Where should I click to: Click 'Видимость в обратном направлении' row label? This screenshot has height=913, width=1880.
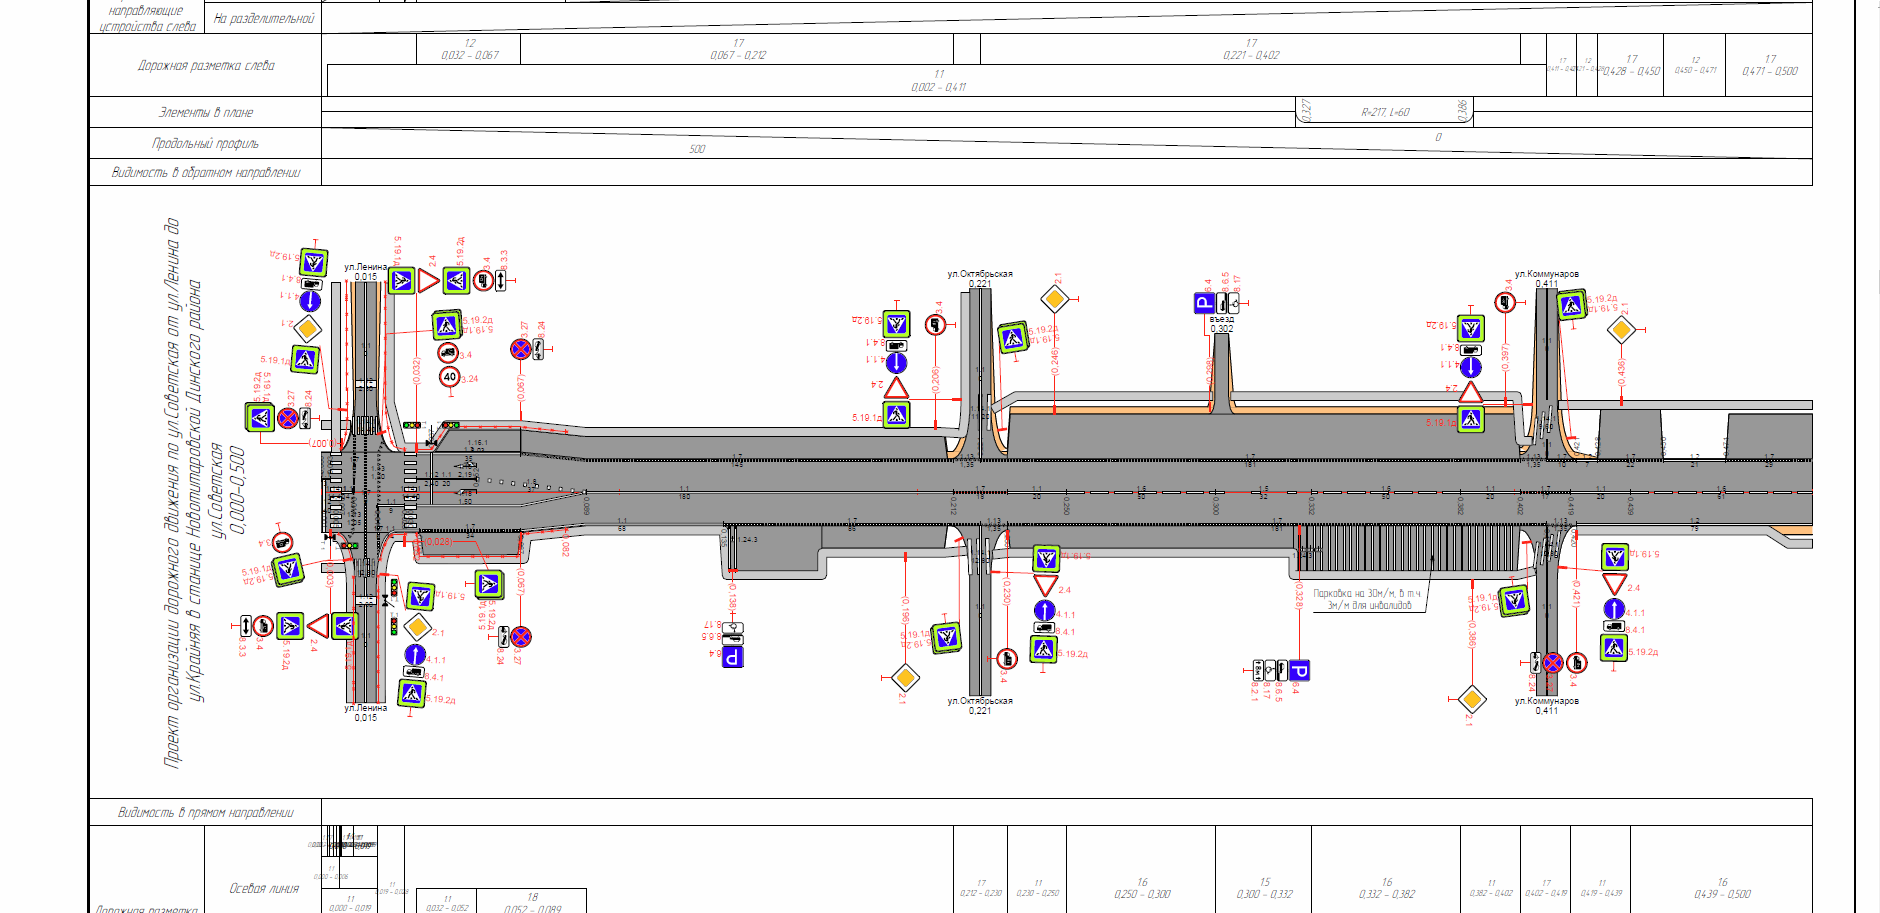click(x=205, y=172)
